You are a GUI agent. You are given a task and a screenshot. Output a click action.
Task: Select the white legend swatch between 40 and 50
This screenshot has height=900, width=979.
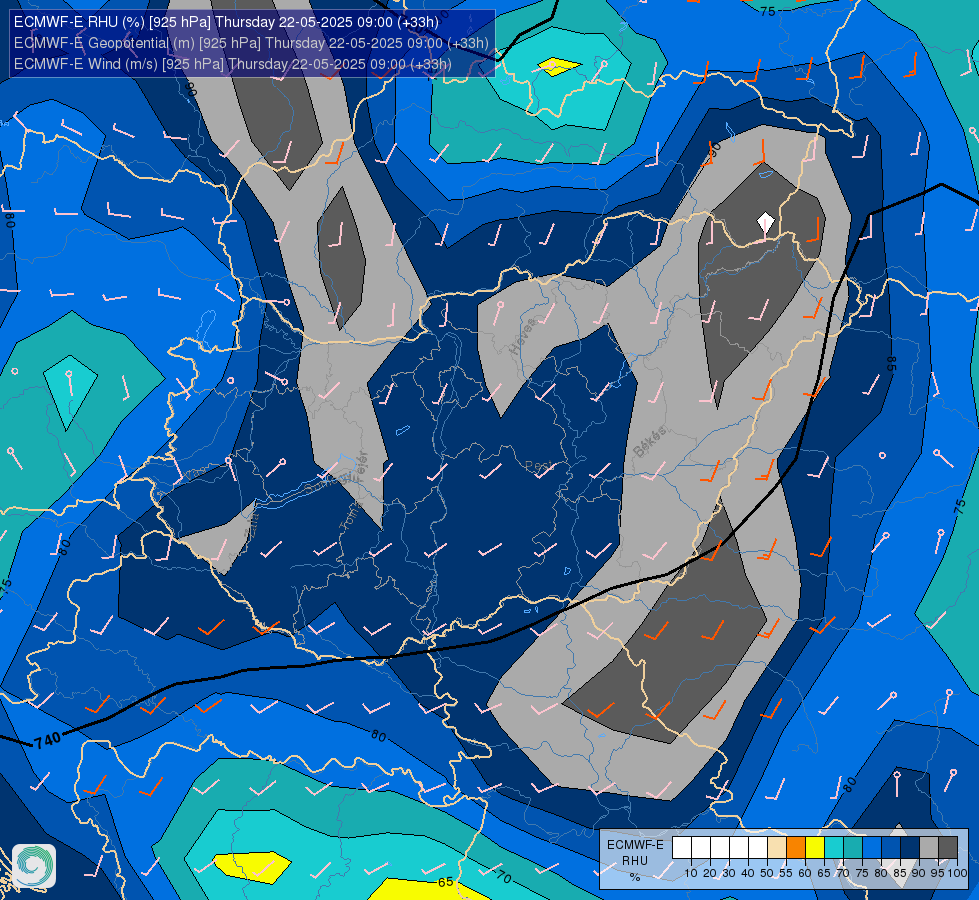[x=758, y=848]
